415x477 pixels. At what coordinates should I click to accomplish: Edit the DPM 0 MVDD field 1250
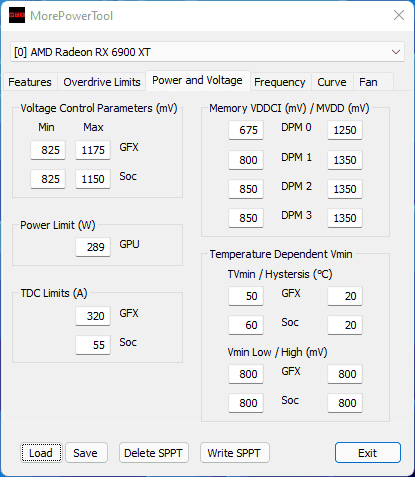pyautogui.click(x=345, y=130)
